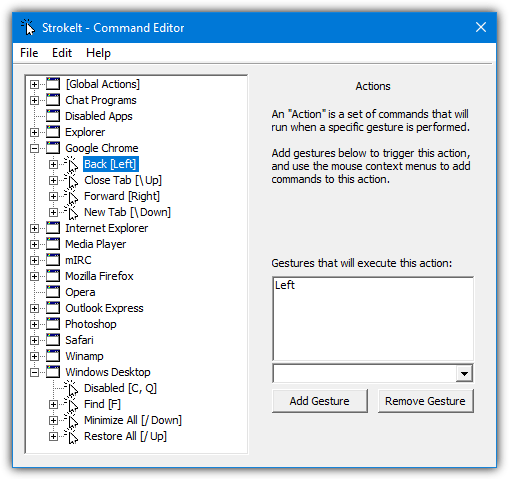
Task: Open the gesture selection dropdown arrow
Action: click(464, 373)
